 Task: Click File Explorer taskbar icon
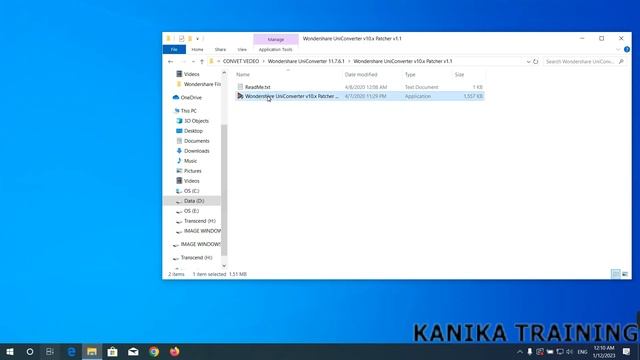pos(92,351)
